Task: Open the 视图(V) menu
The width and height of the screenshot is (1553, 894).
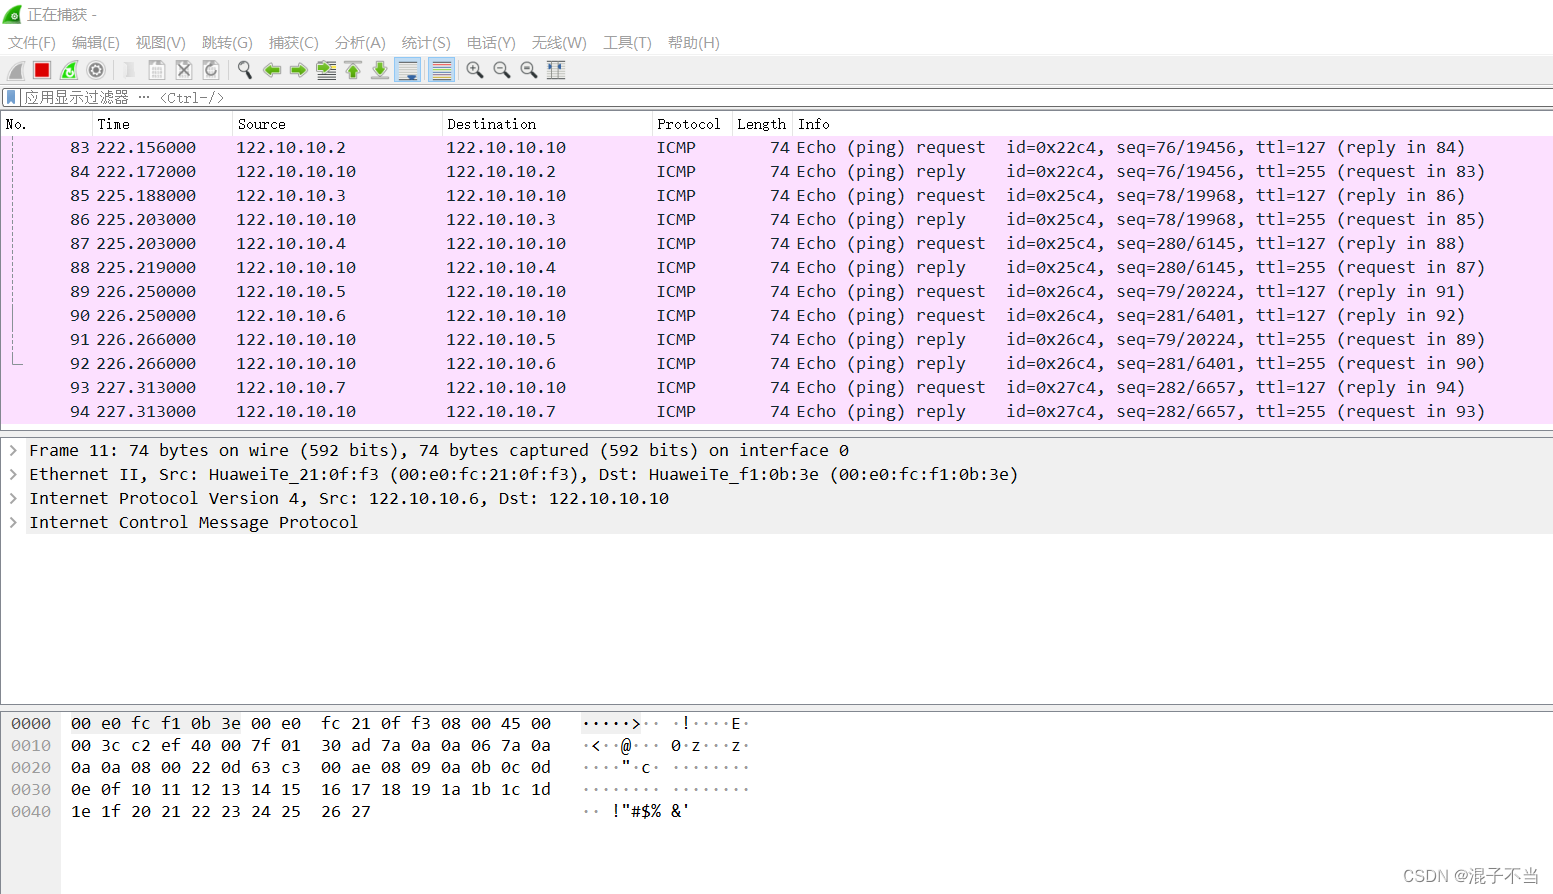Action: pyautogui.click(x=161, y=43)
